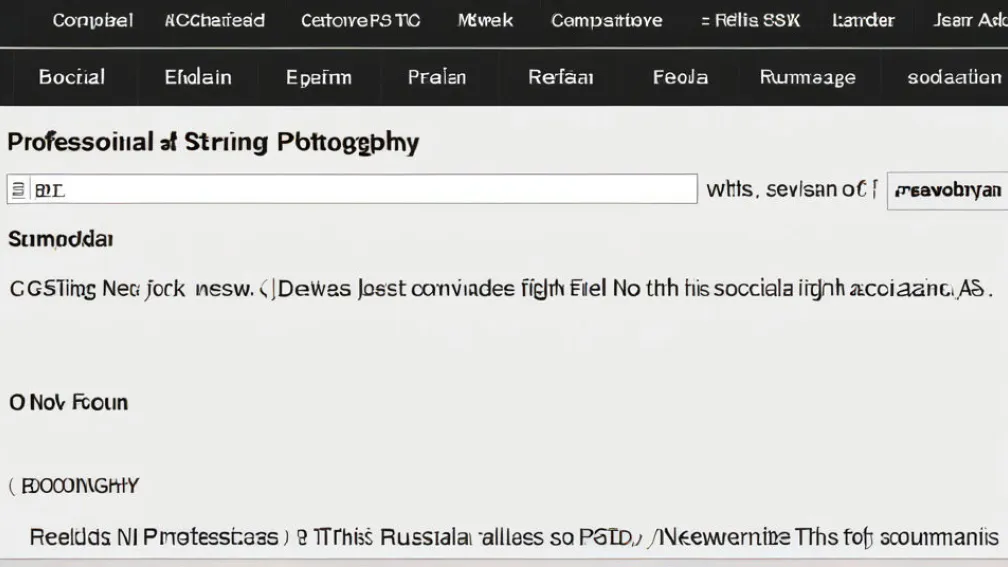The width and height of the screenshot is (1008, 567).
Task: Click the 'Rummage' tab
Action: coord(807,77)
